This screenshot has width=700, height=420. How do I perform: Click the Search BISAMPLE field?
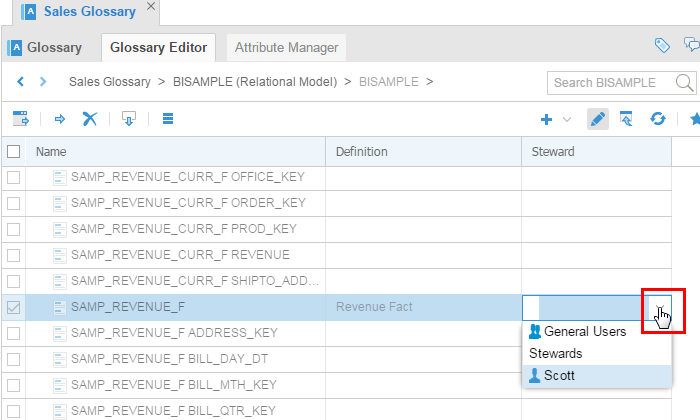click(611, 83)
